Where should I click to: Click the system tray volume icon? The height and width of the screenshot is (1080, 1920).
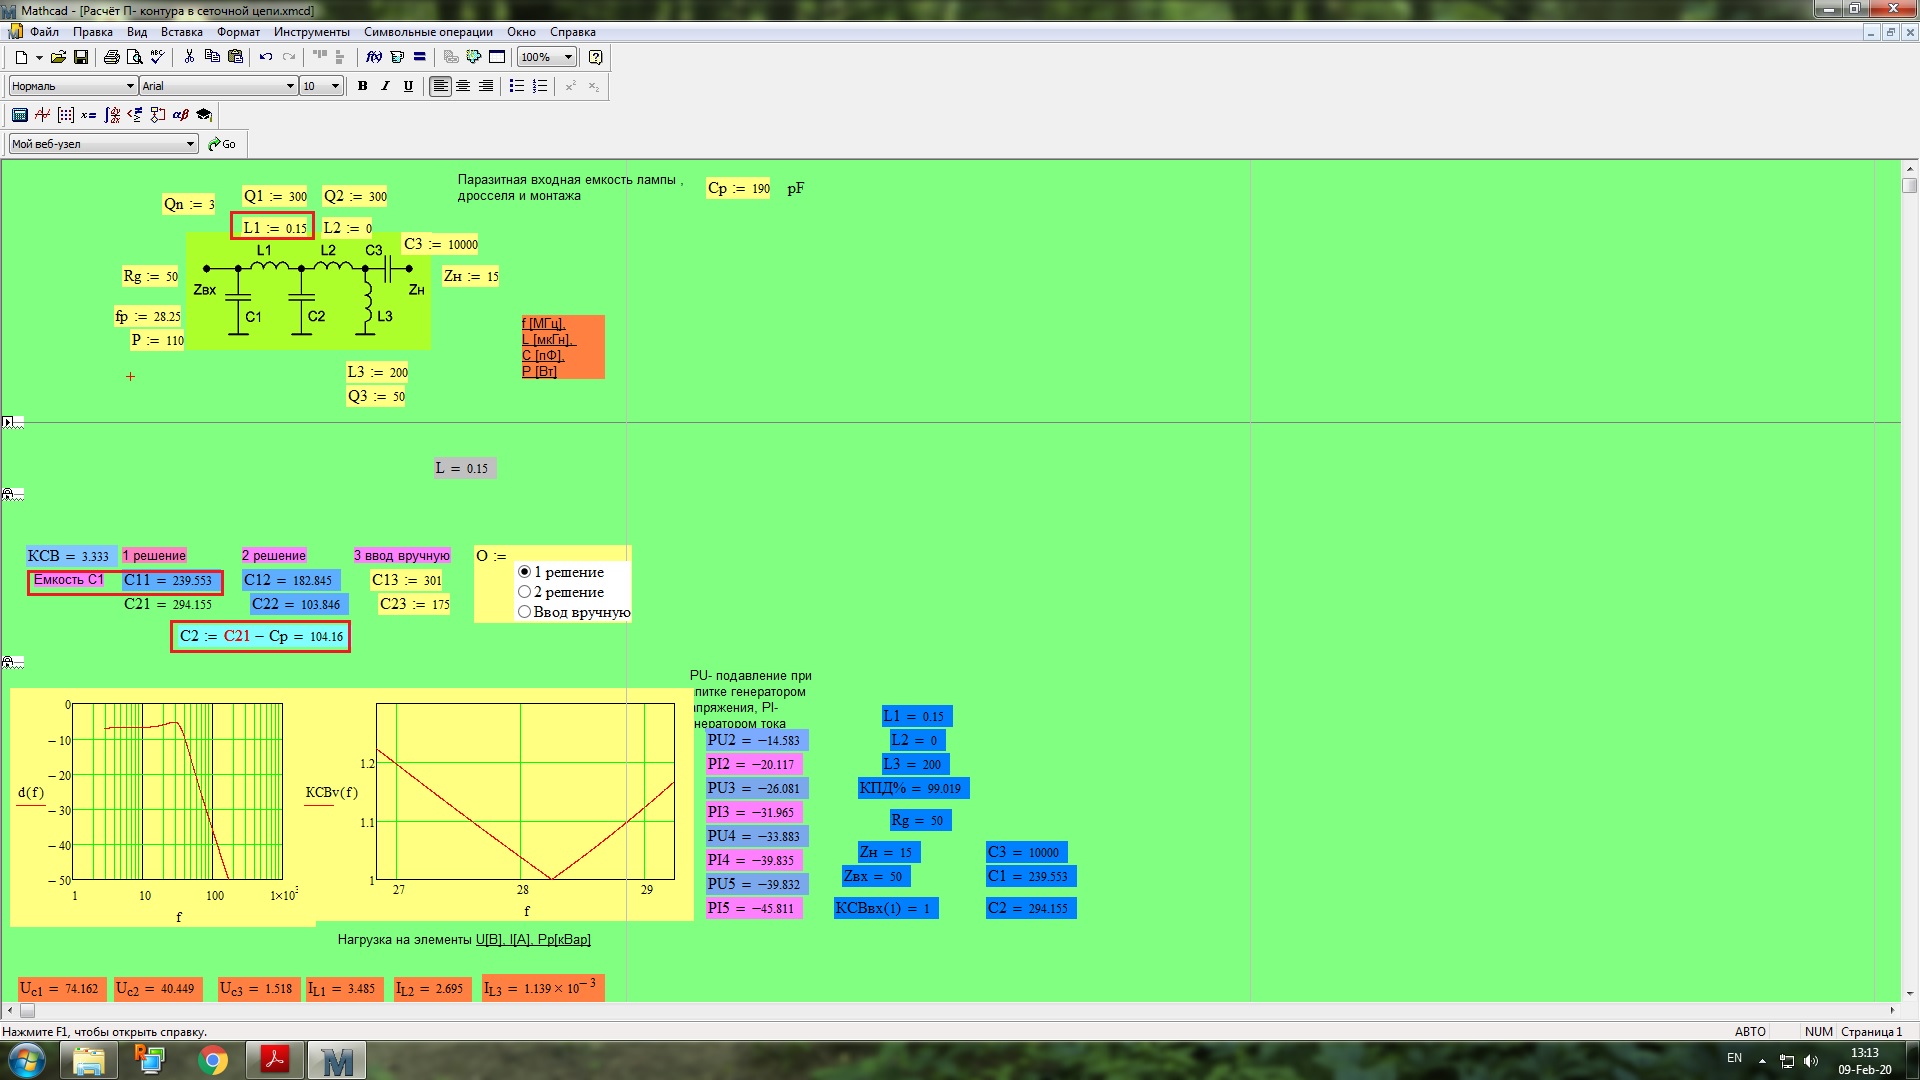(1811, 1061)
